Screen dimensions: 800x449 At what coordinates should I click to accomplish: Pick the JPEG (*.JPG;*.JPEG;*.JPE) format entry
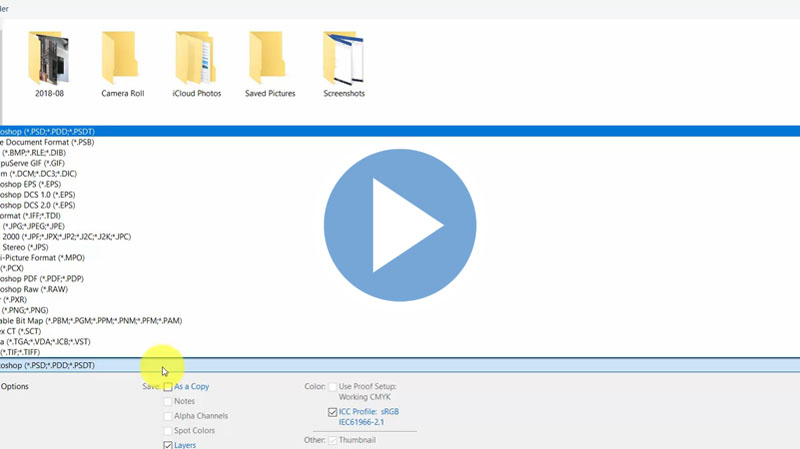[x=50, y=226]
